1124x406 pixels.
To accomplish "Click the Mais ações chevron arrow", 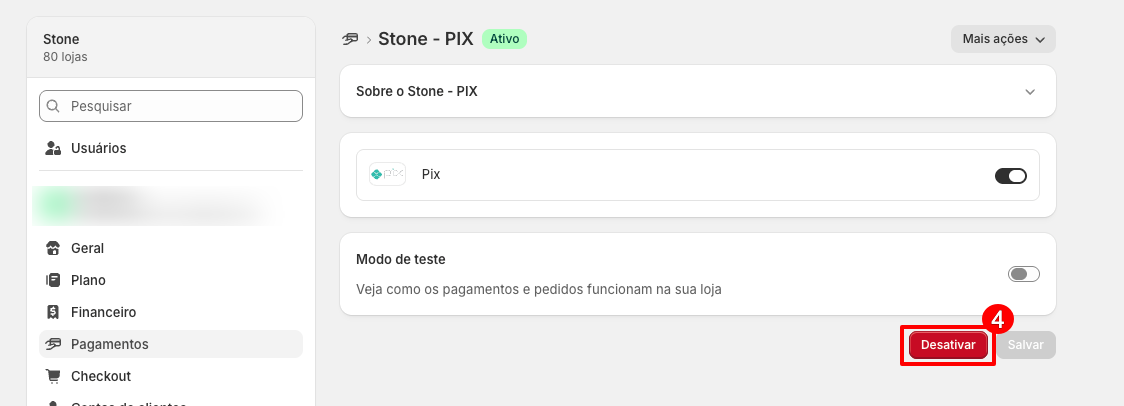I will [1040, 40].
